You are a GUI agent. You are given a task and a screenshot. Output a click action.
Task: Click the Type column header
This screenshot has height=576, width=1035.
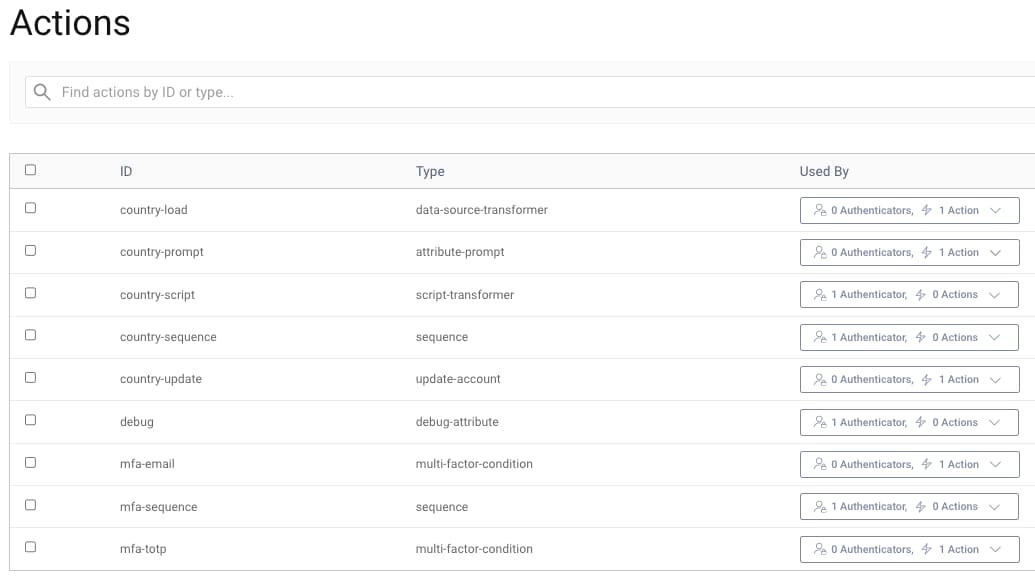click(x=429, y=171)
